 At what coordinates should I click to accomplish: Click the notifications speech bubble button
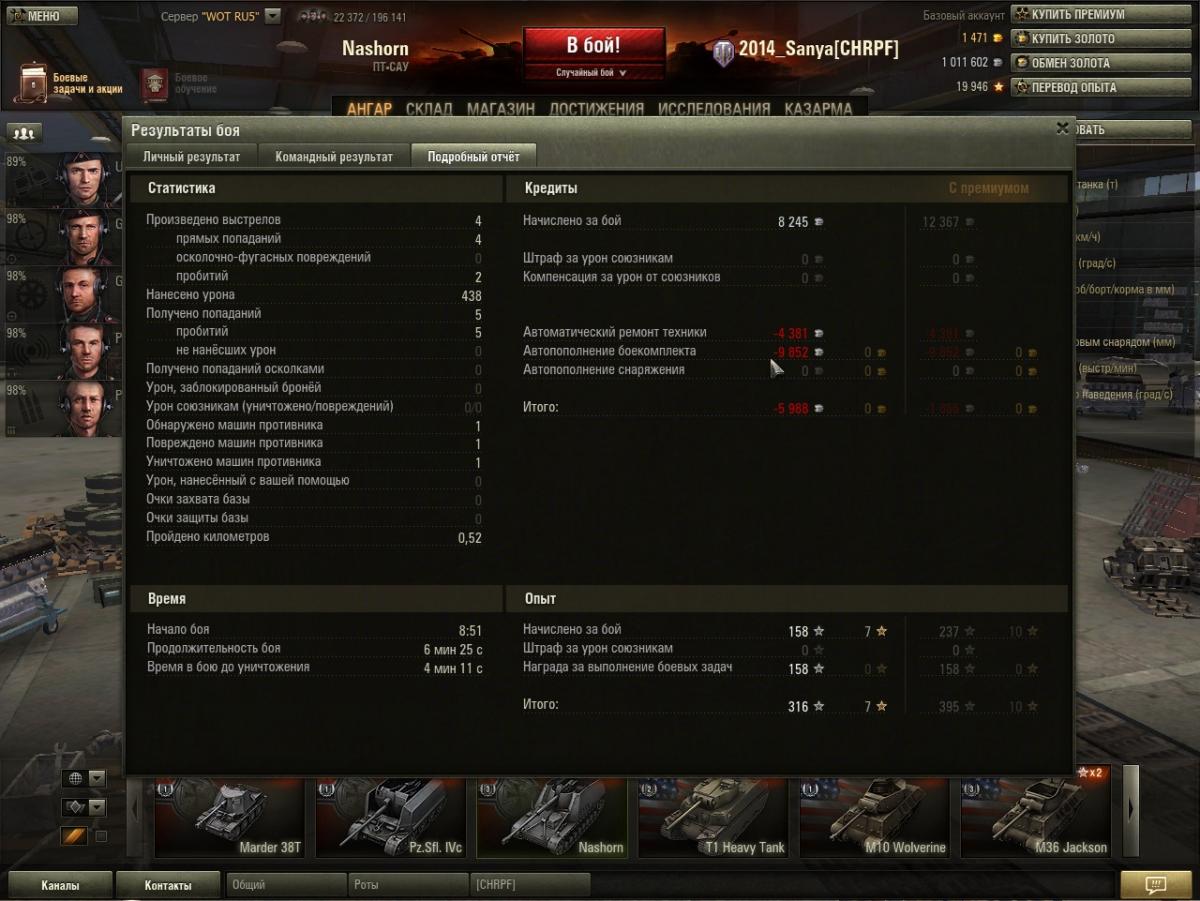(1155, 885)
